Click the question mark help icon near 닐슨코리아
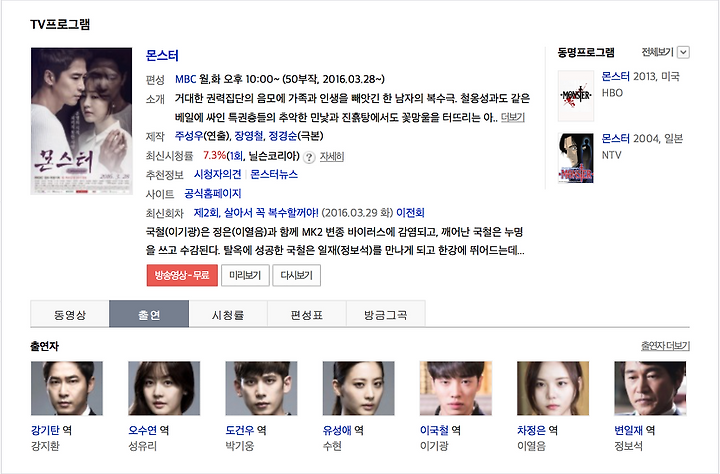This screenshot has width=720, height=474. point(309,157)
